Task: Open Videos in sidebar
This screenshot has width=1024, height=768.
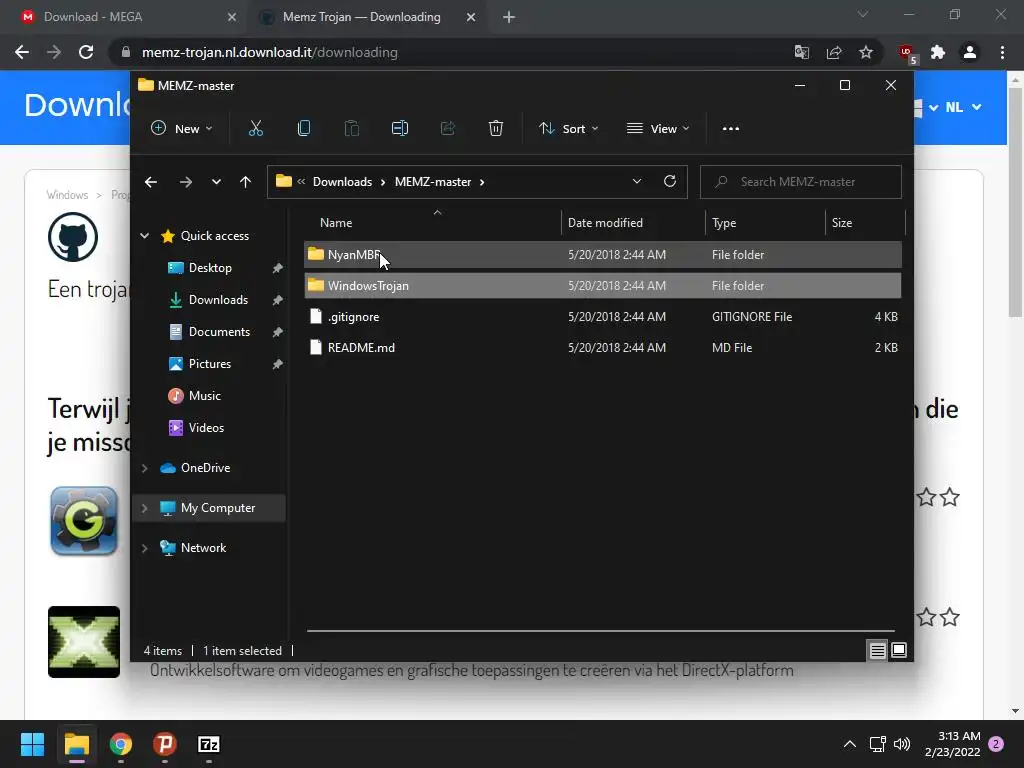Action: pyautogui.click(x=206, y=428)
